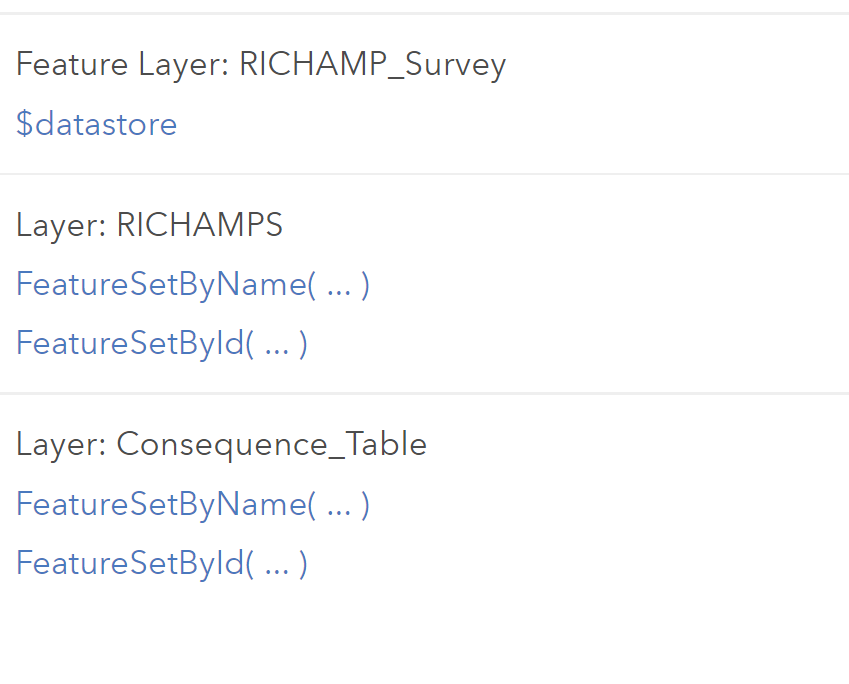Click the divider line above the RICHAMPS section
849x684 pixels.
click(424, 174)
